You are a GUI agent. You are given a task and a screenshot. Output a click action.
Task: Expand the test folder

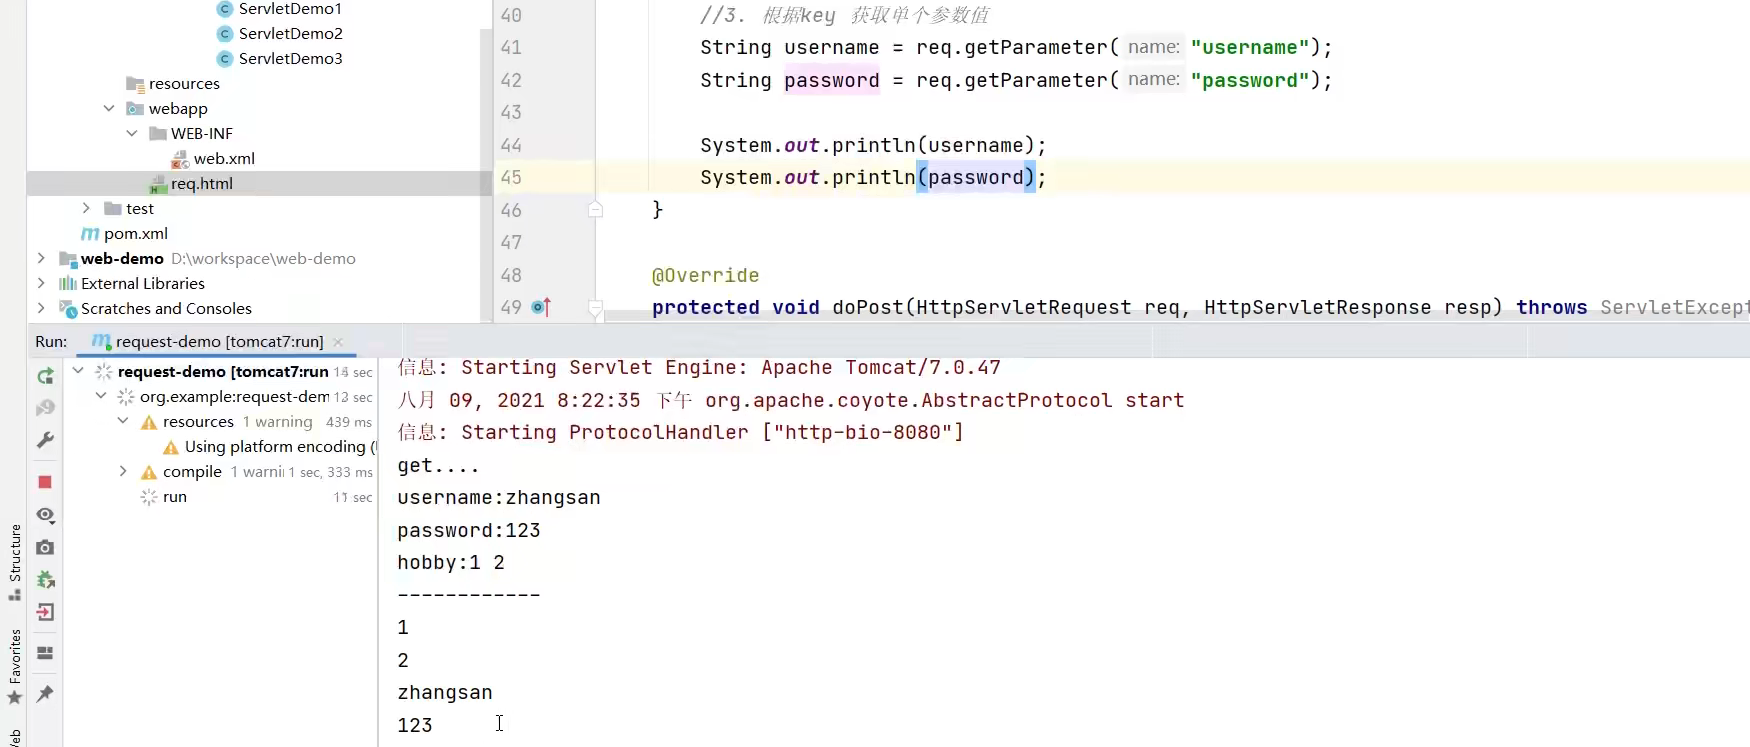point(86,208)
